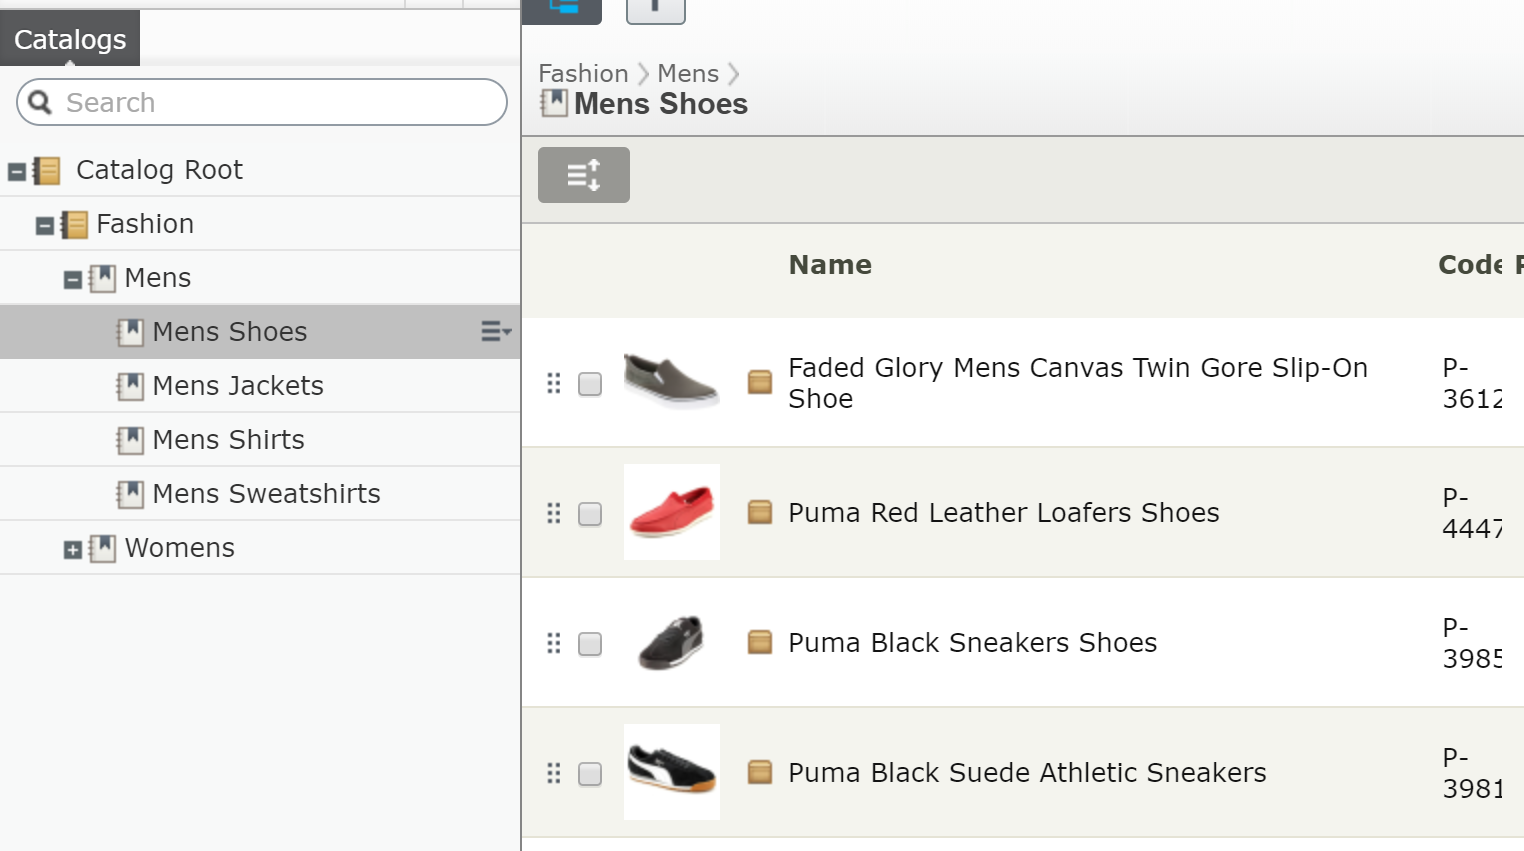This screenshot has width=1524, height=851.
Task: Switch to the Catalogs tab
Action: click(x=69, y=38)
